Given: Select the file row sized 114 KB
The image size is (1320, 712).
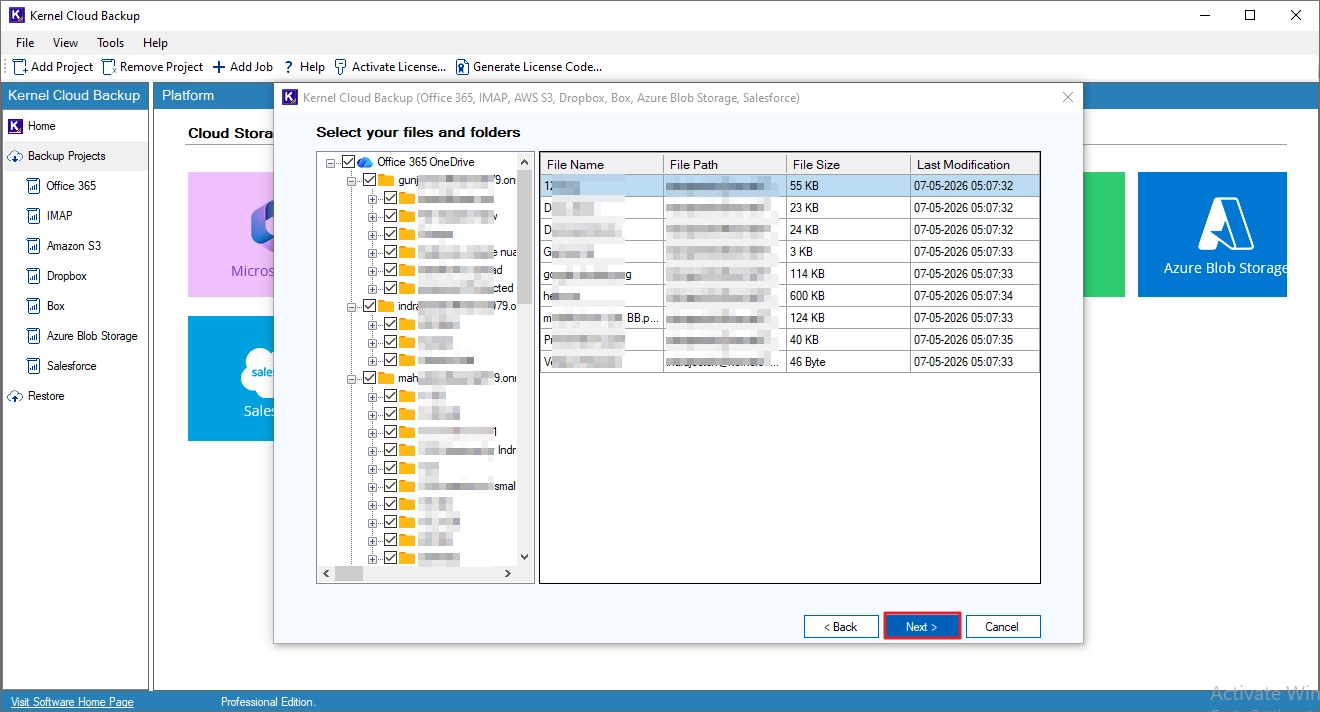Looking at the screenshot, I should pos(790,274).
